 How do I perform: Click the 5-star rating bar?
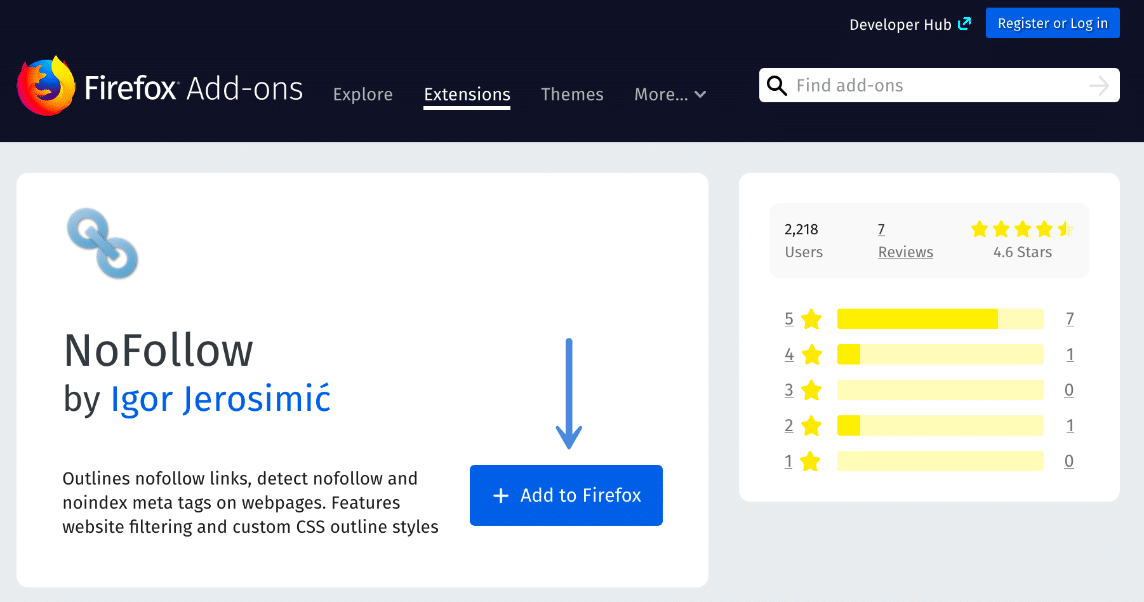[940, 319]
